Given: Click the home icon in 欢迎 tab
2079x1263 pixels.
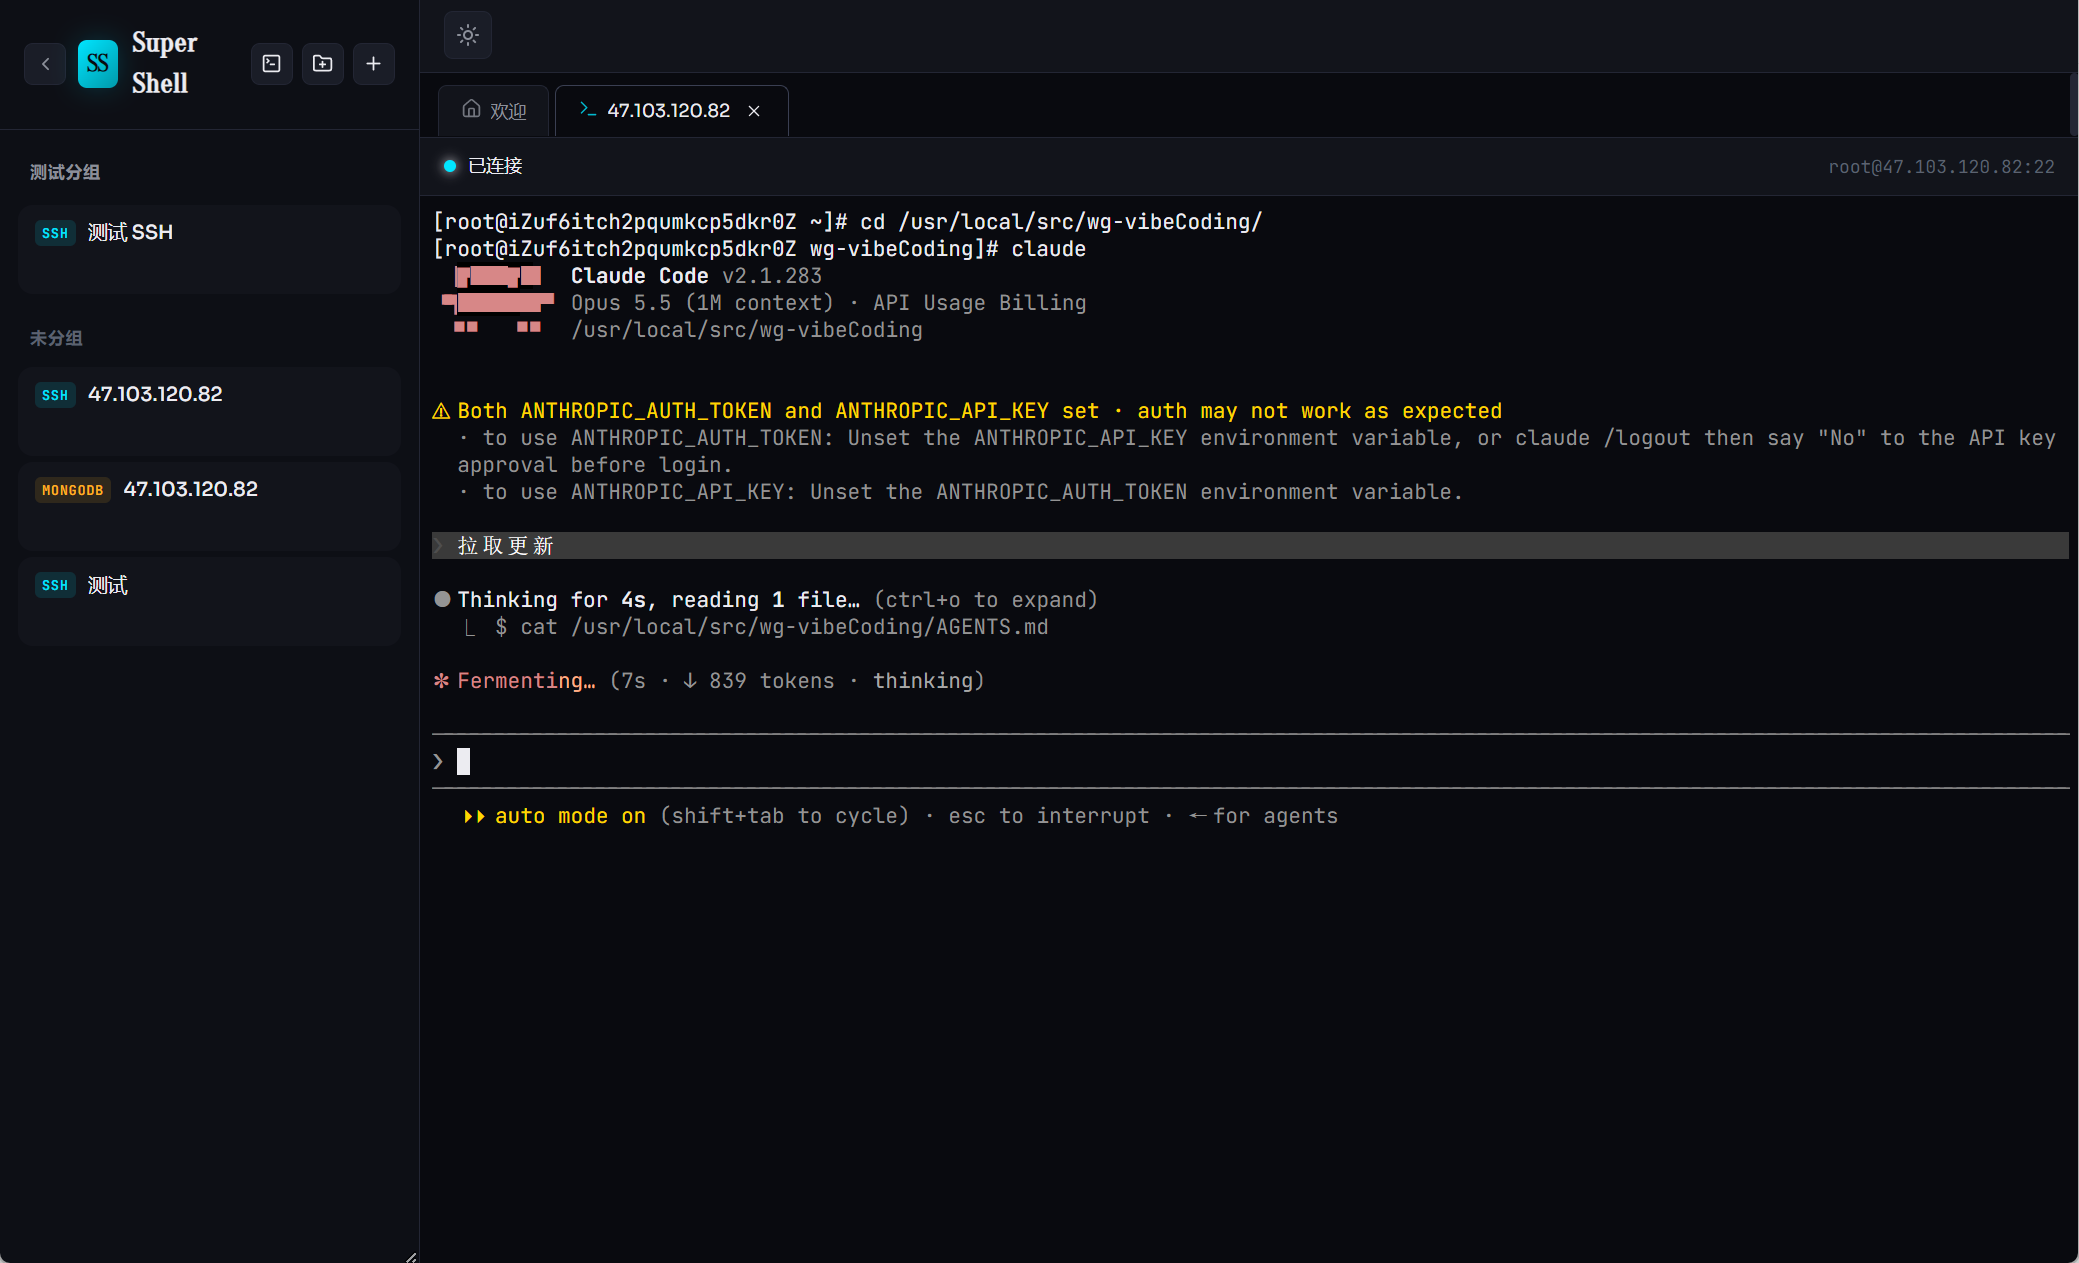Looking at the screenshot, I should pyautogui.click(x=471, y=109).
